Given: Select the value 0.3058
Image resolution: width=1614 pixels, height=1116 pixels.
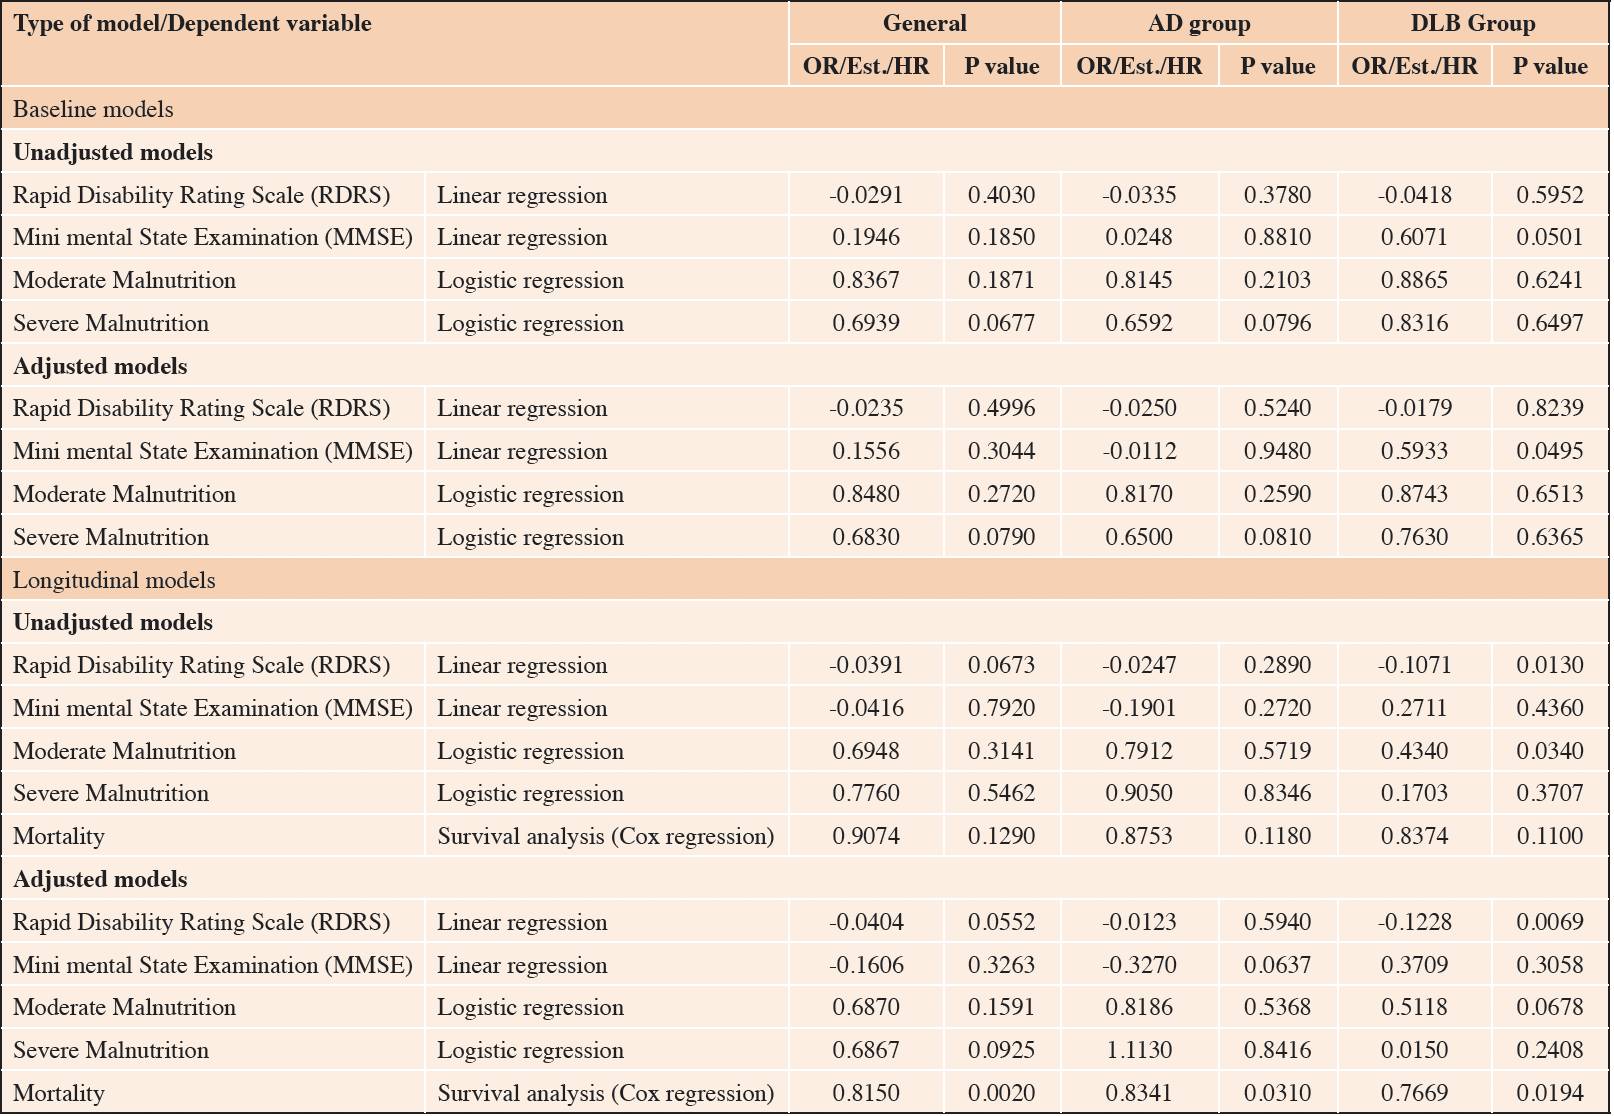Looking at the screenshot, I should tap(1550, 965).
